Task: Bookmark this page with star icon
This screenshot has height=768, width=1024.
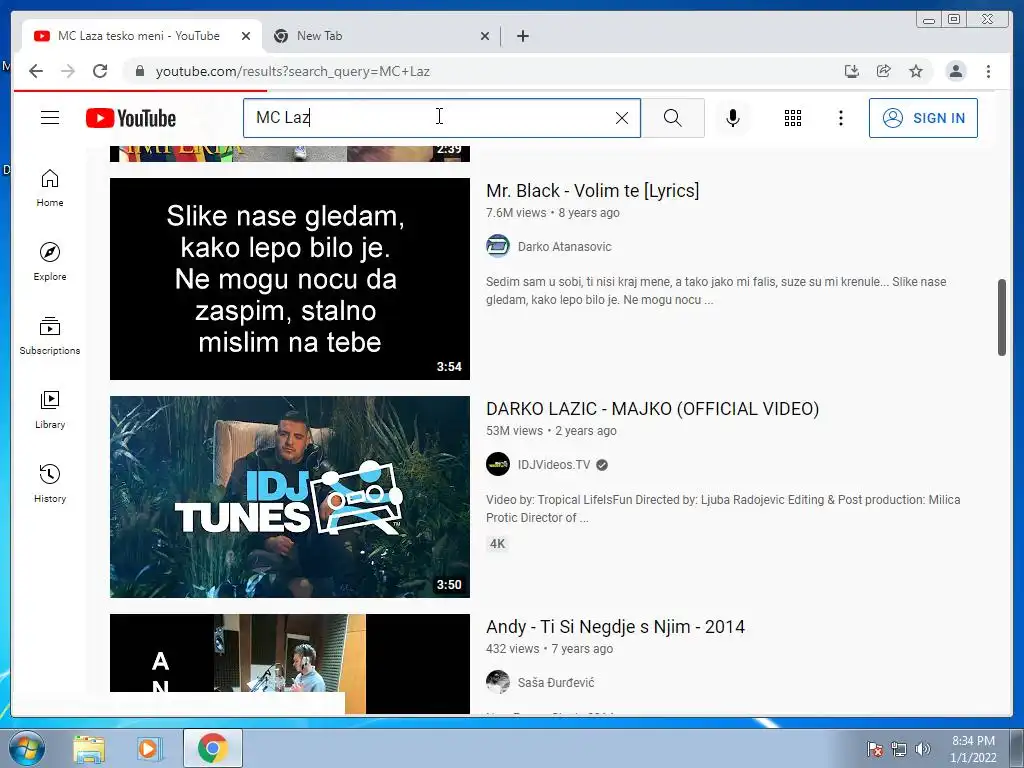Action: [916, 71]
